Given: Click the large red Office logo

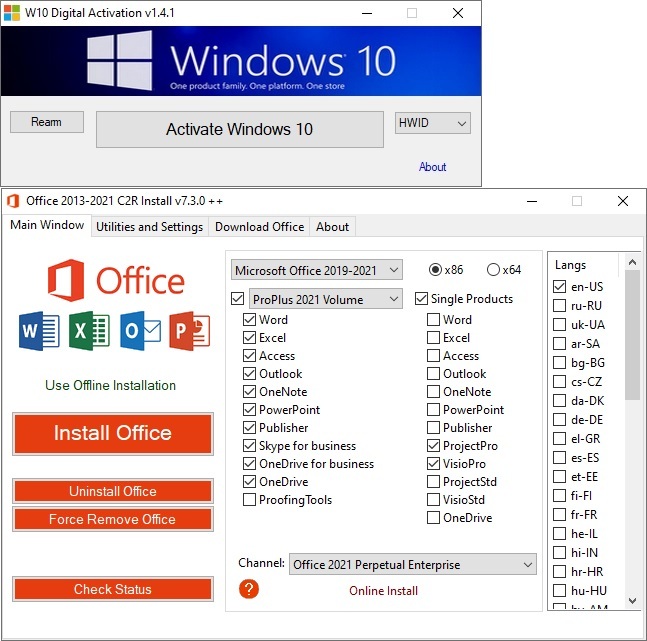Looking at the screenshot, I should point(116,280).
